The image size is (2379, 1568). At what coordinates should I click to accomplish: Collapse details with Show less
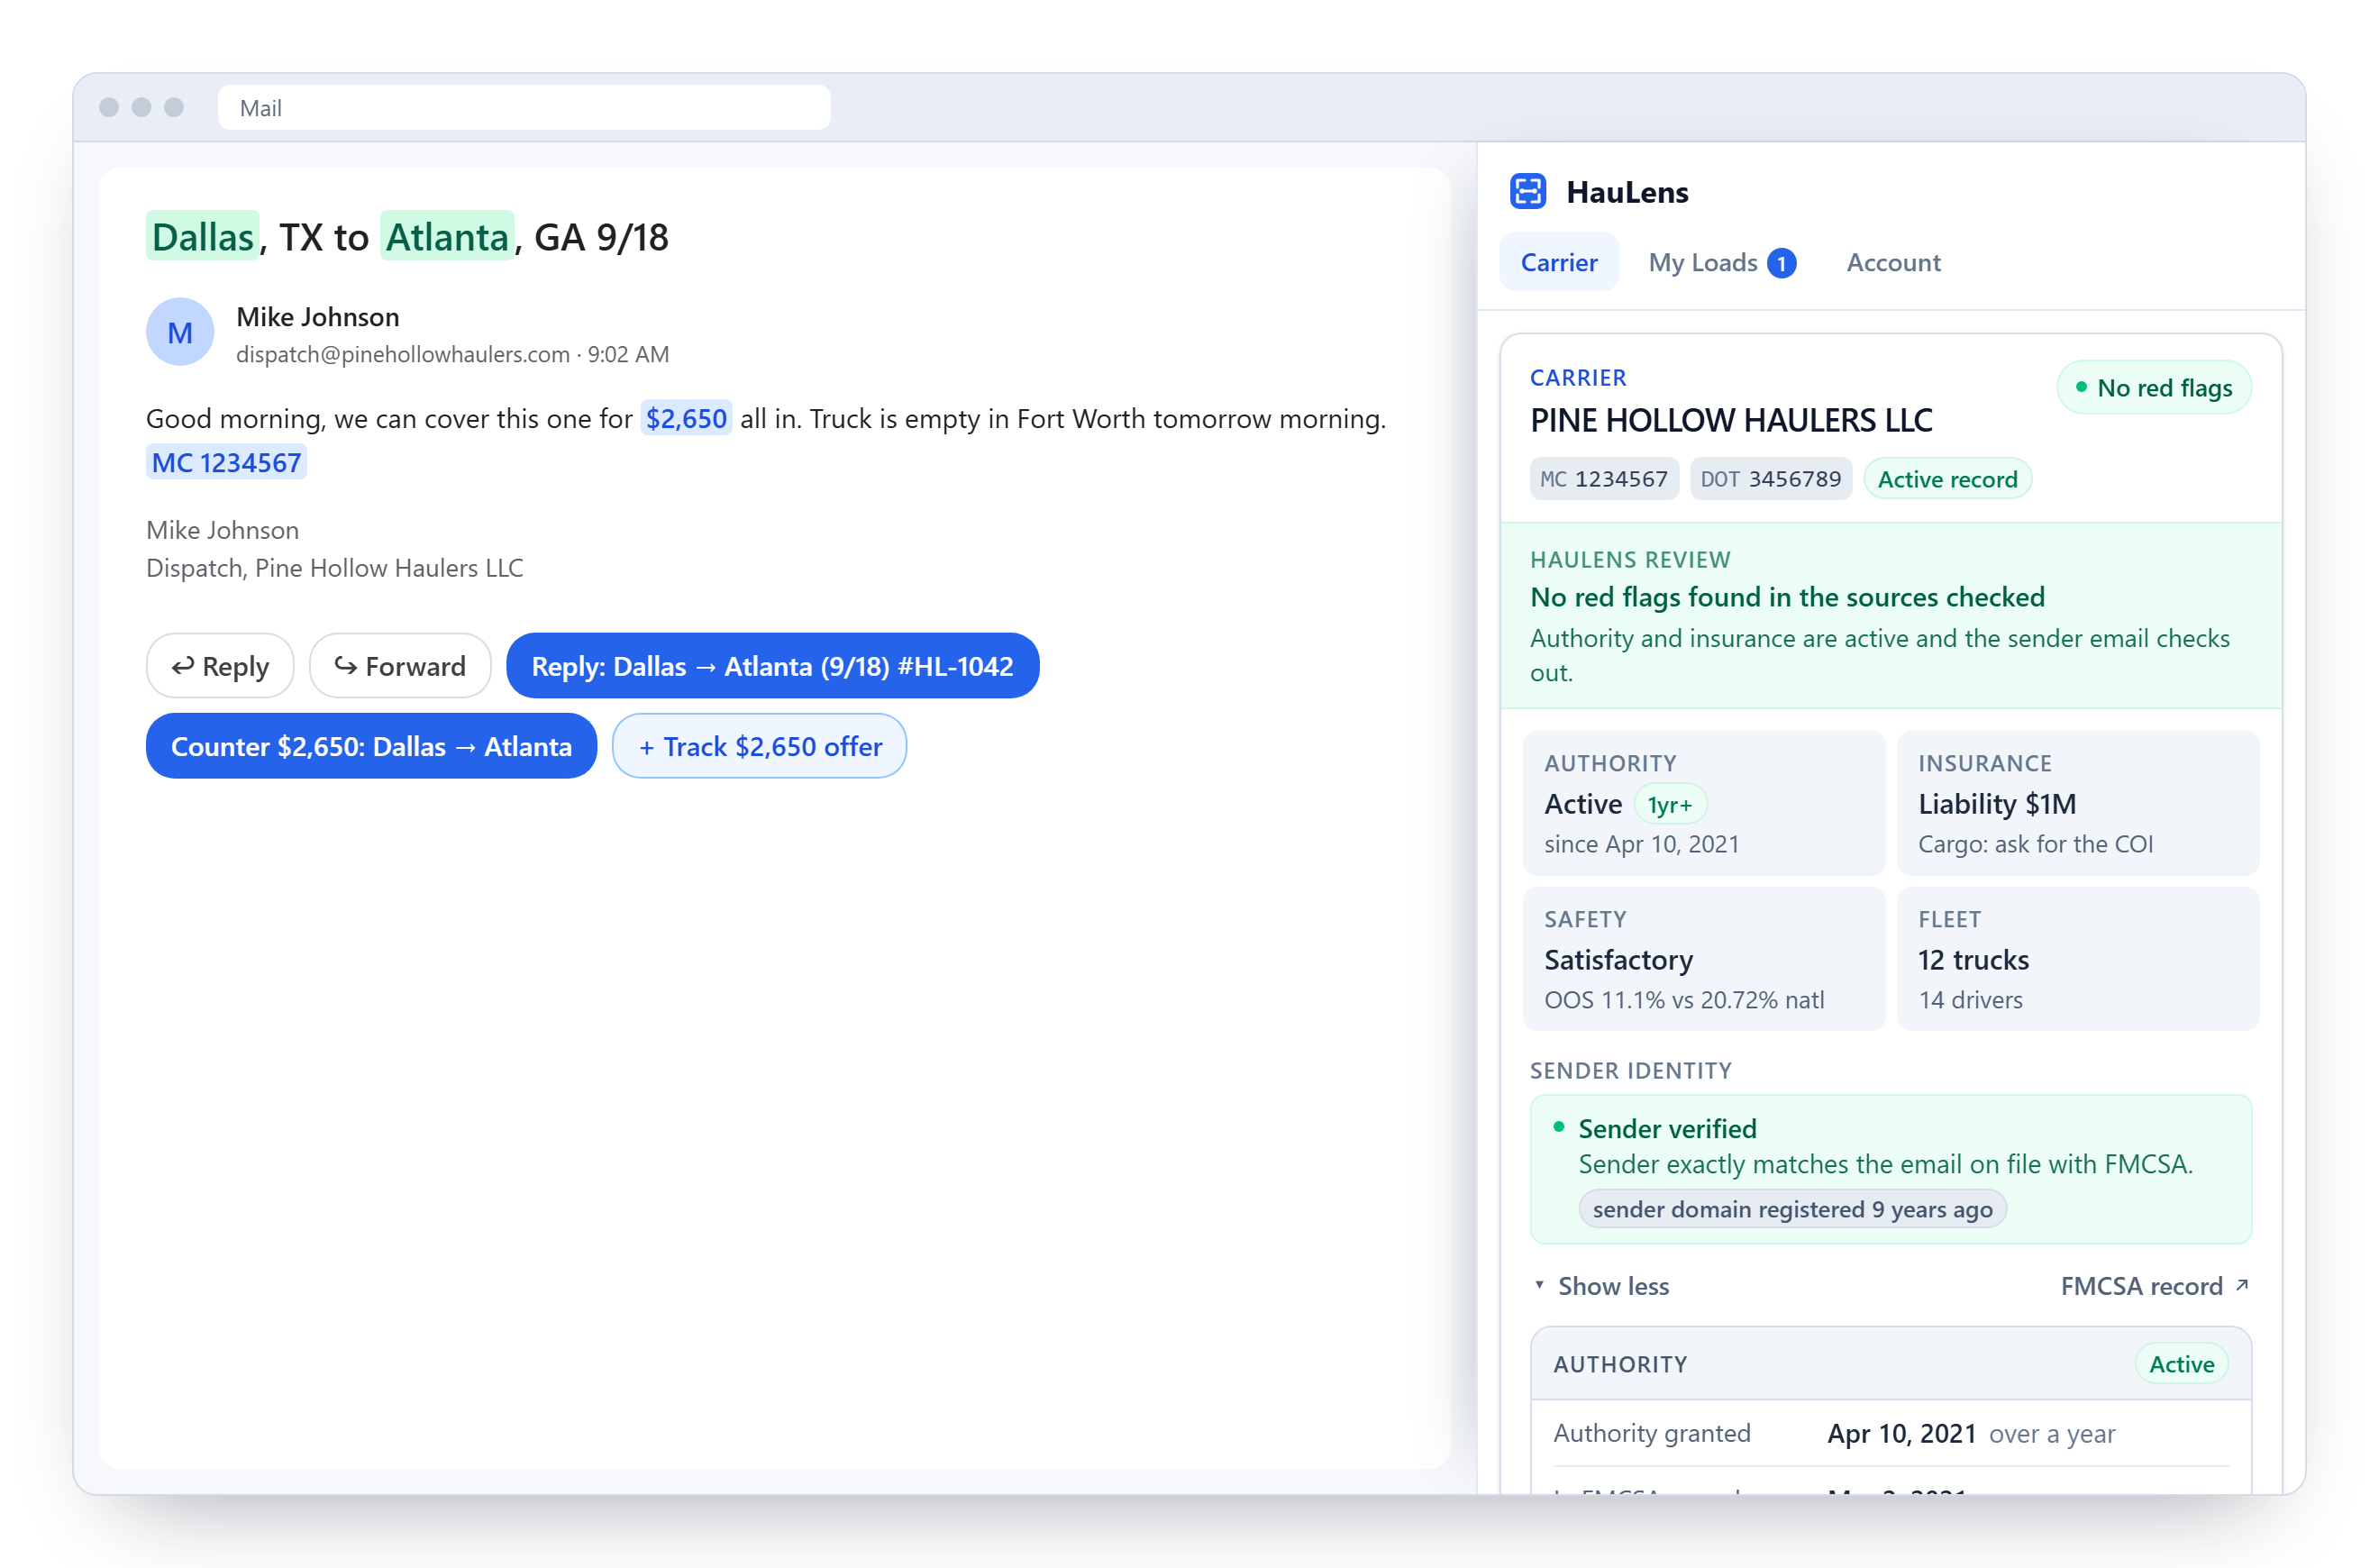[1601, 1286]
